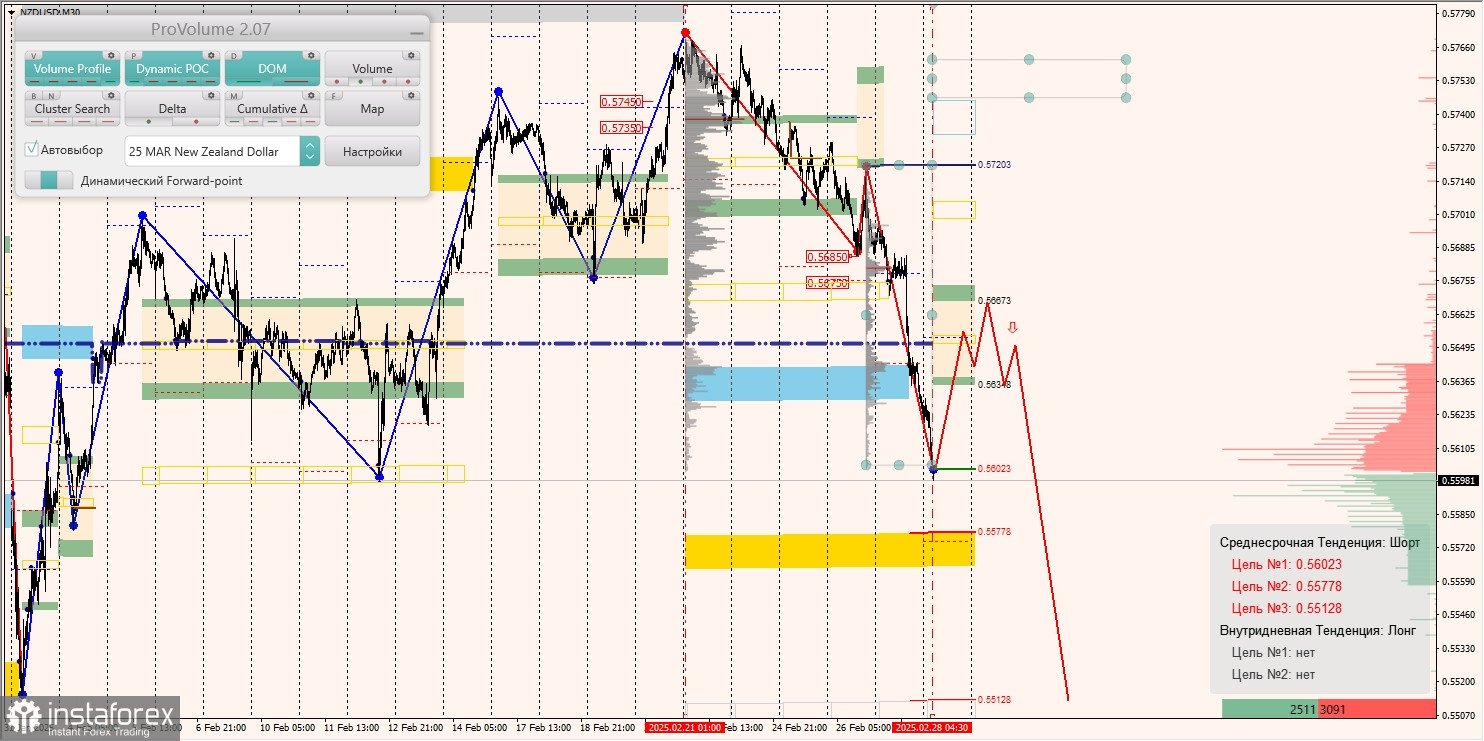Open Cluster Search gear settings
1484x741 pixels.
[x=111, y=95]
